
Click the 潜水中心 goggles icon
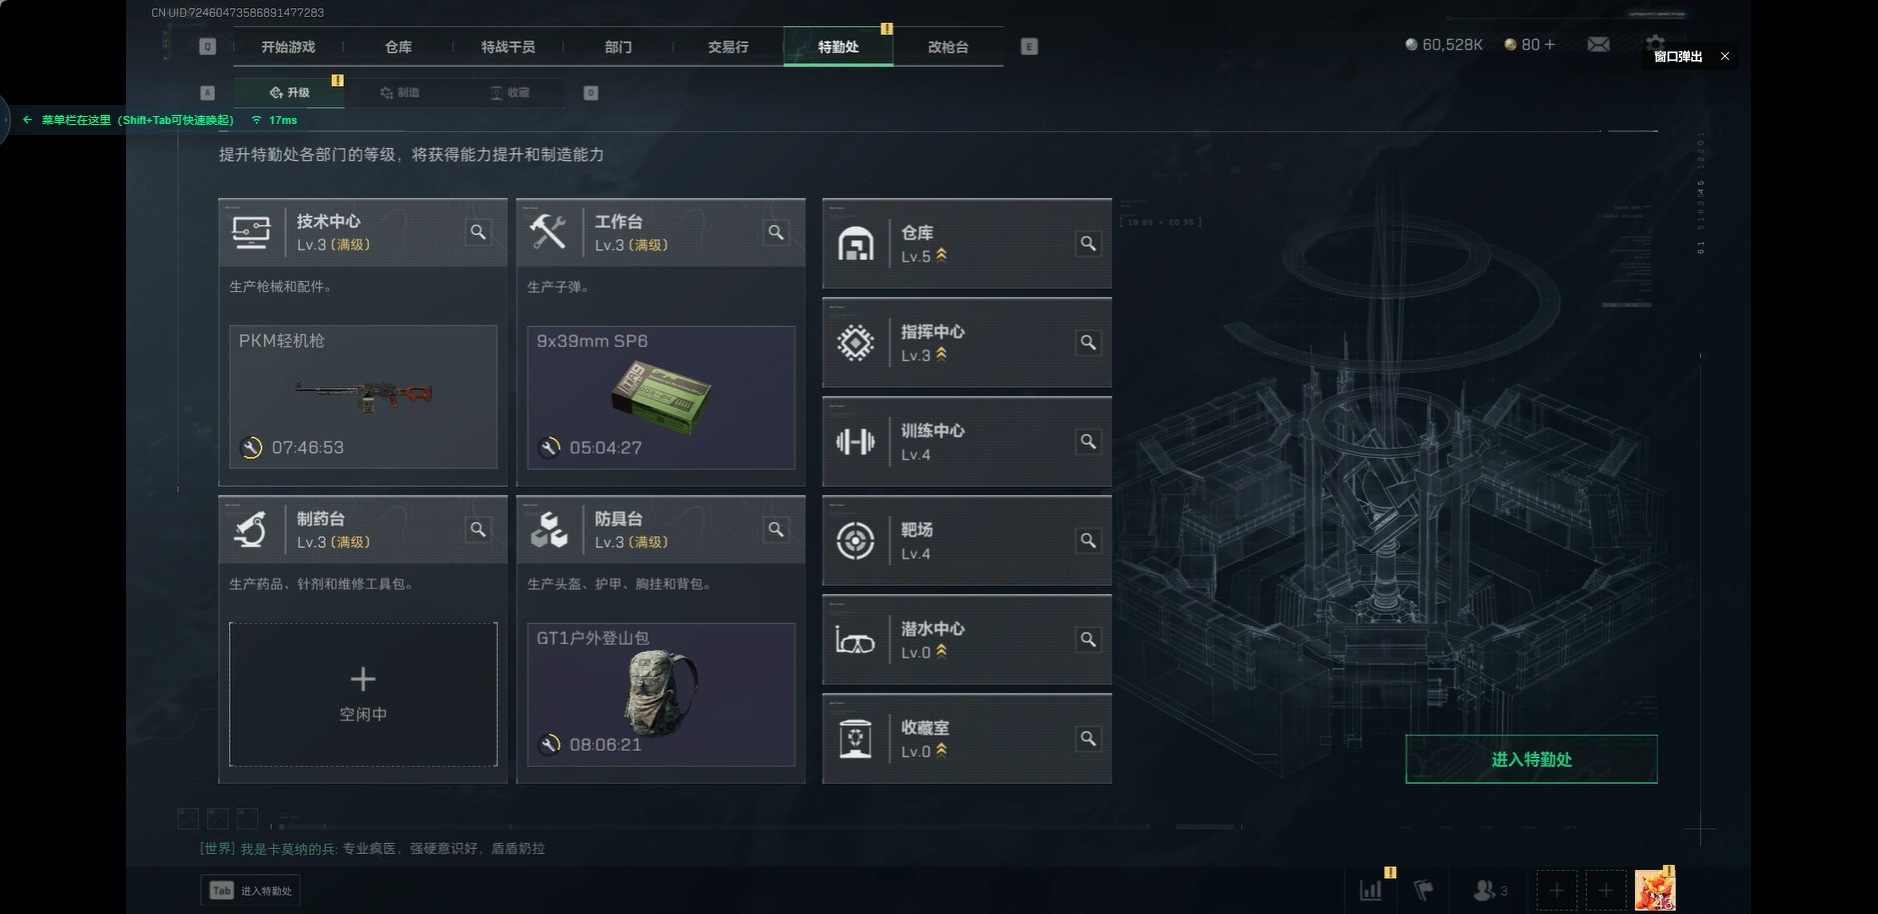[855, 640]
